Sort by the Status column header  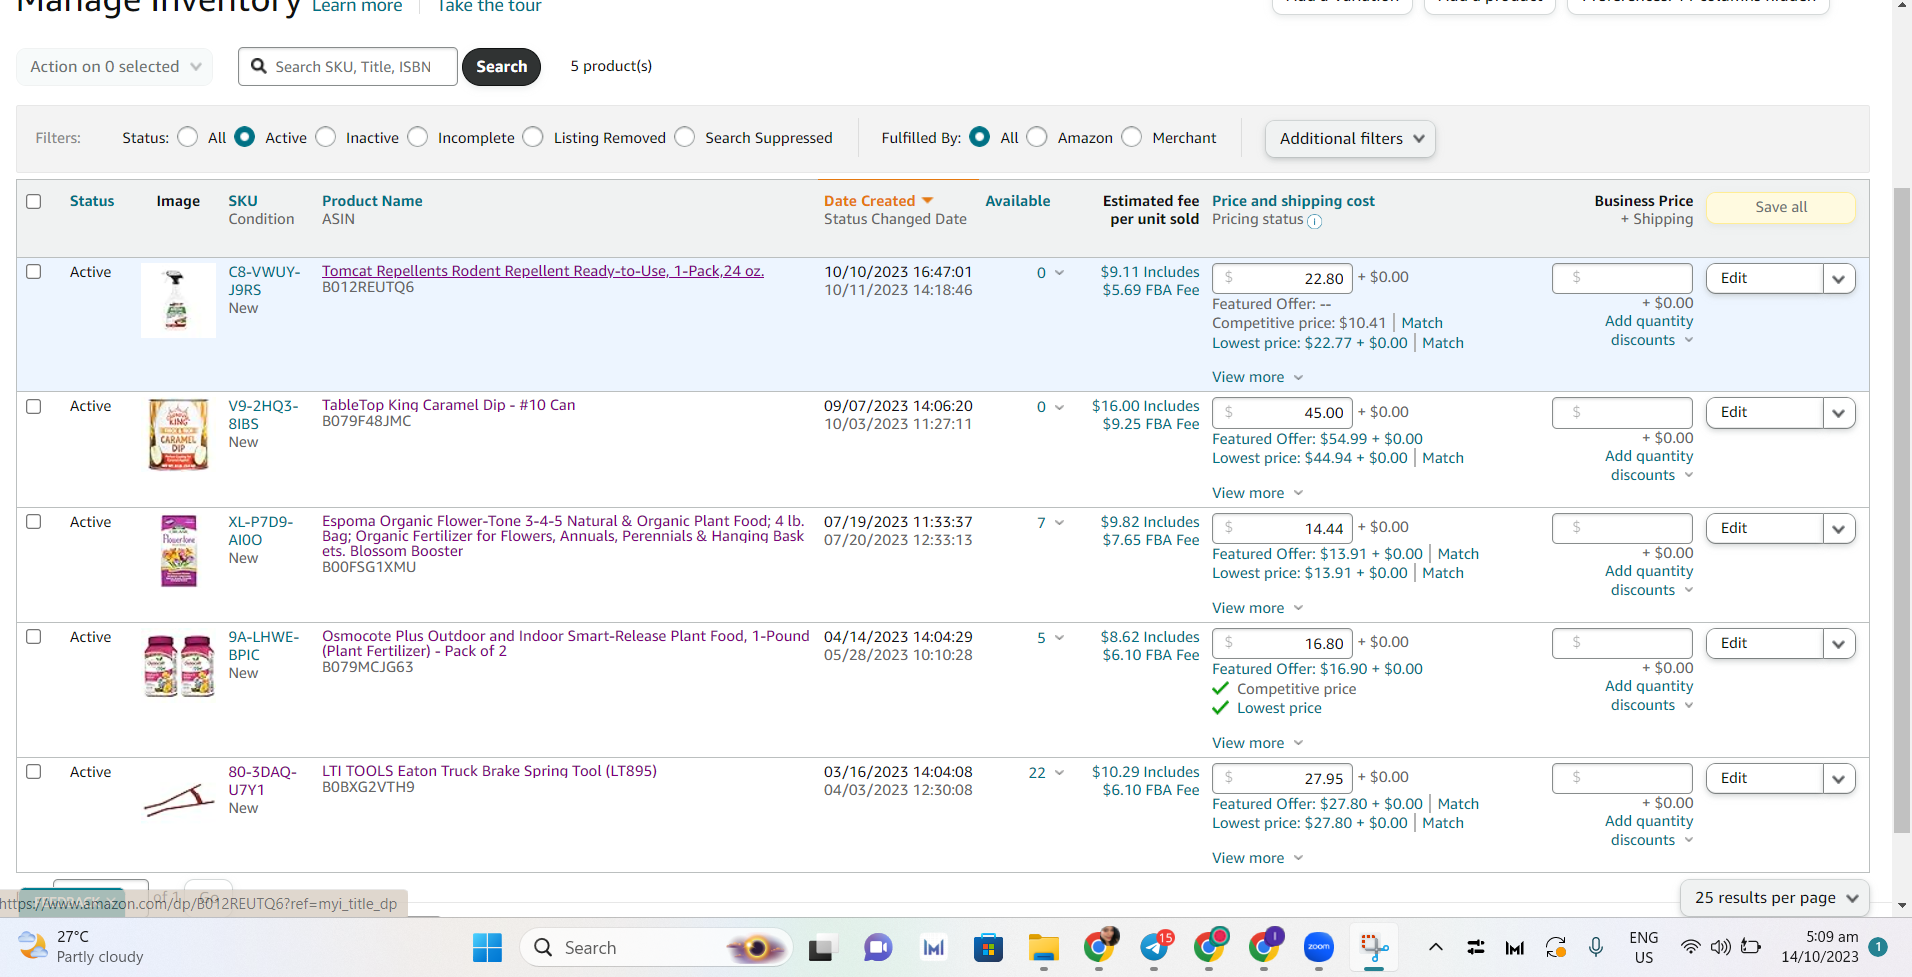click(x=92, y=201)
